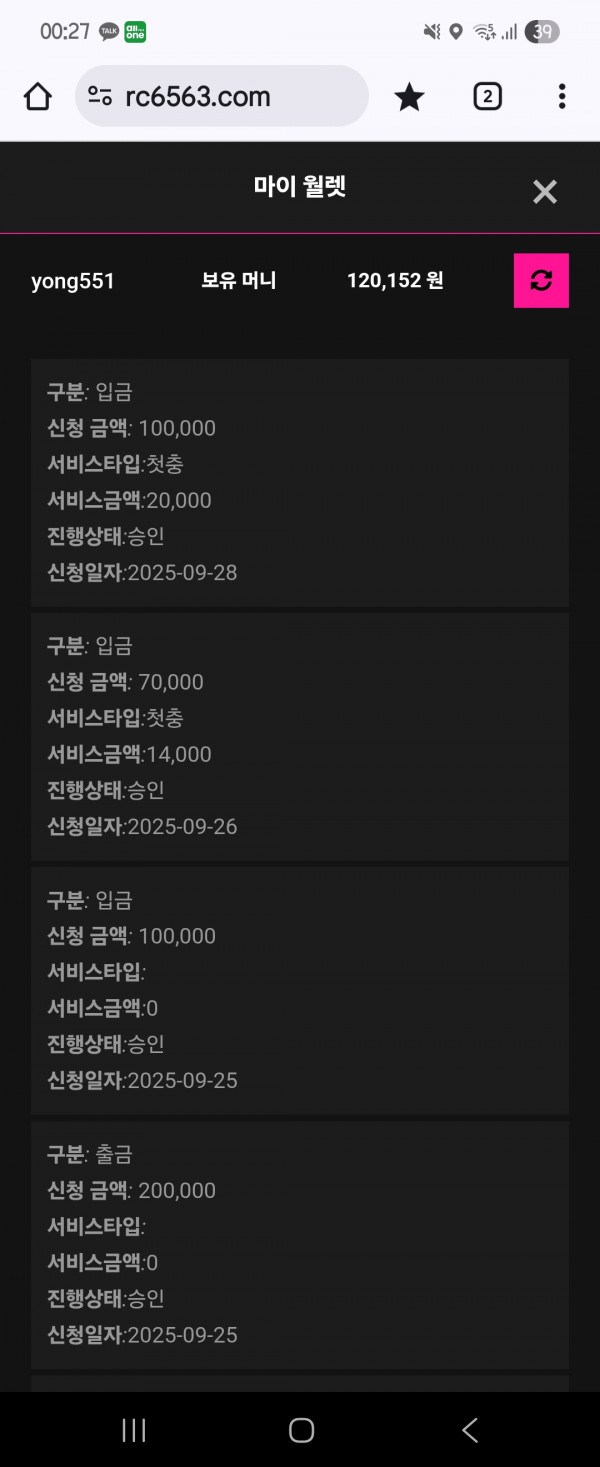
Task: Tap the 보유 머니 label
Action: click(239, 281)
